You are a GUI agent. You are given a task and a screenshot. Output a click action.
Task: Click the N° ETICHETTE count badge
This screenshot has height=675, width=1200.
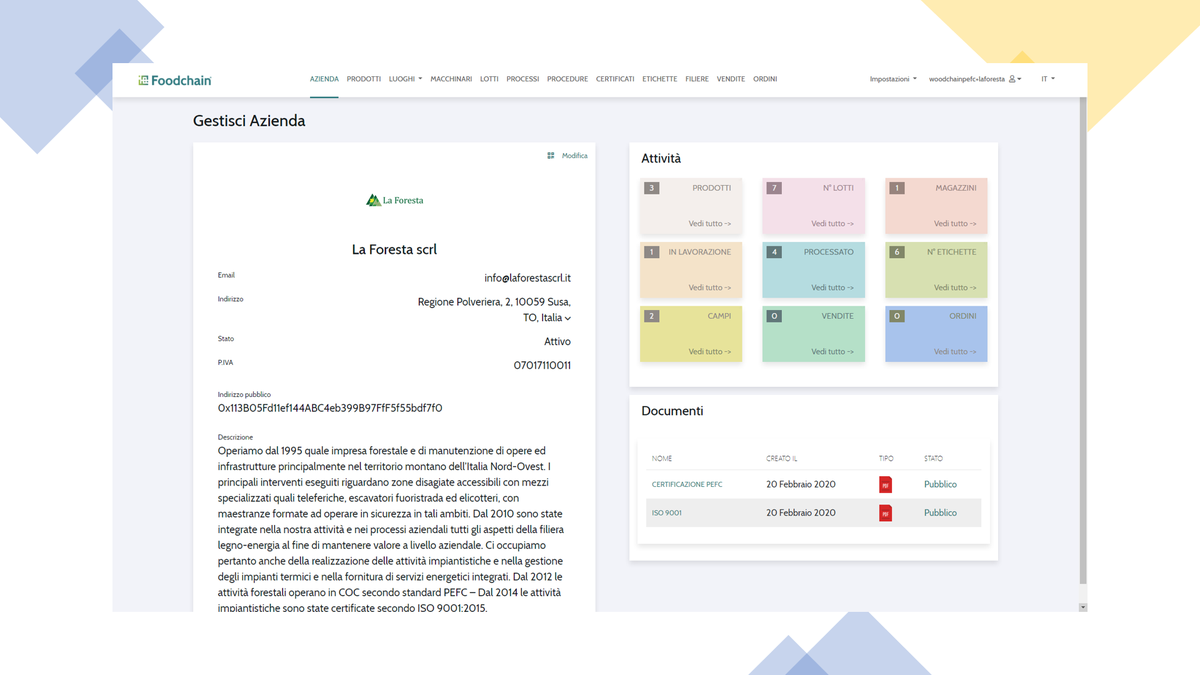coord(897,252)
